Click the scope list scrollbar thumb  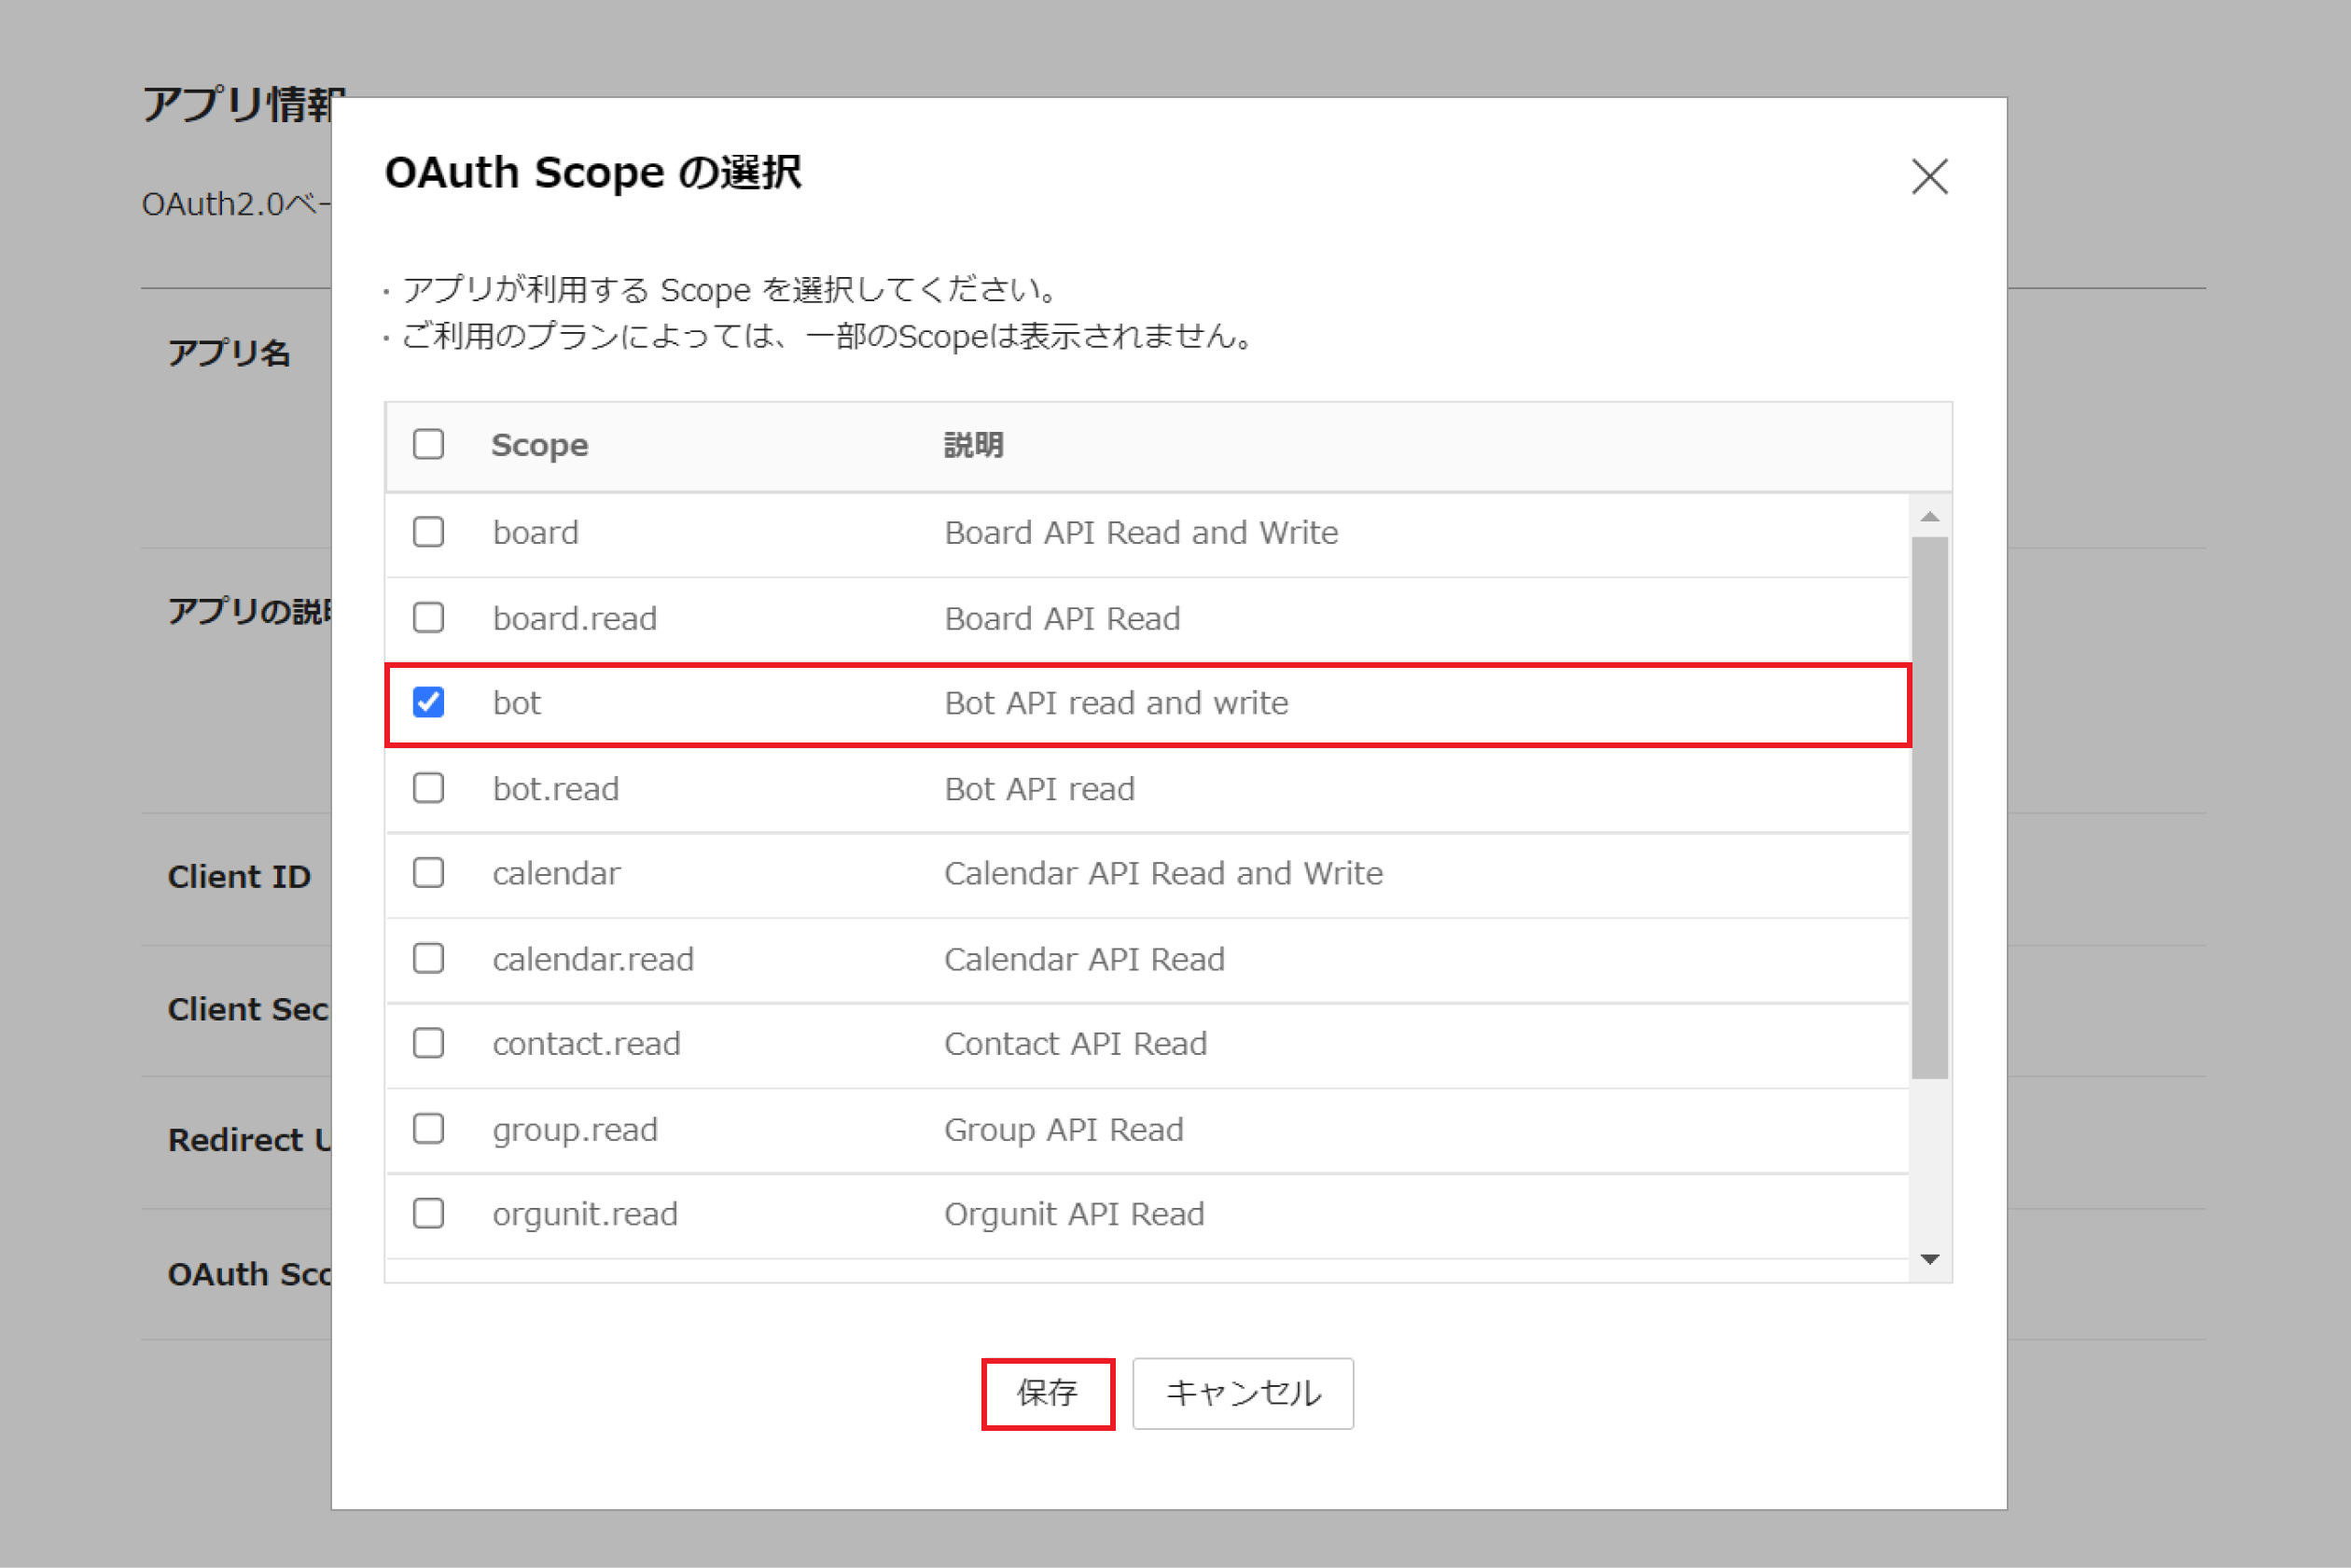(x=1929, y=808)
